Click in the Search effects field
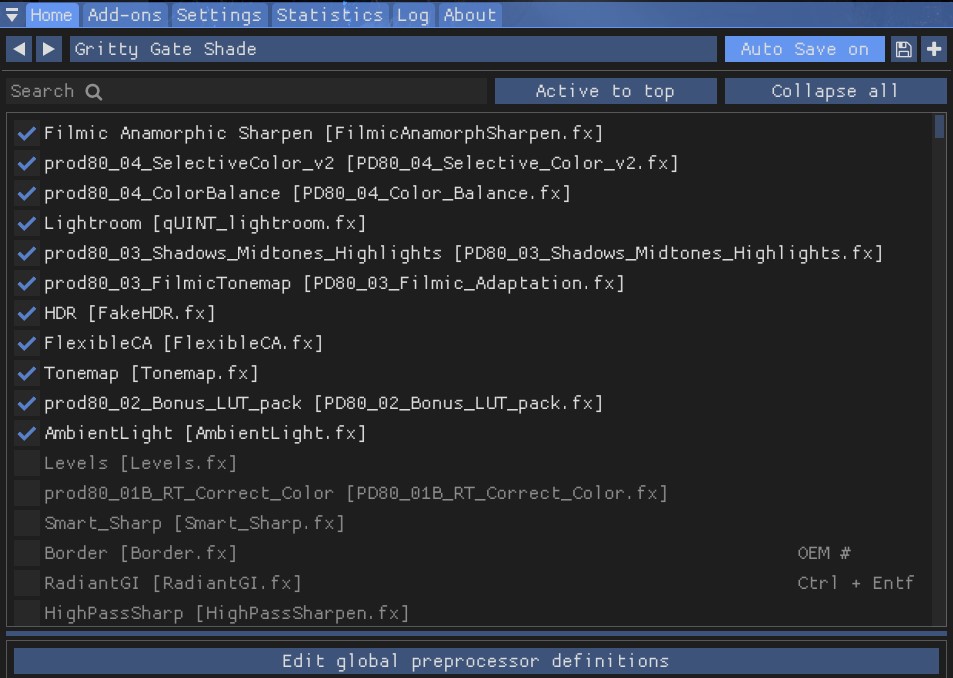The height and width of the screenshot is (678, 953). tap(246, 91)
